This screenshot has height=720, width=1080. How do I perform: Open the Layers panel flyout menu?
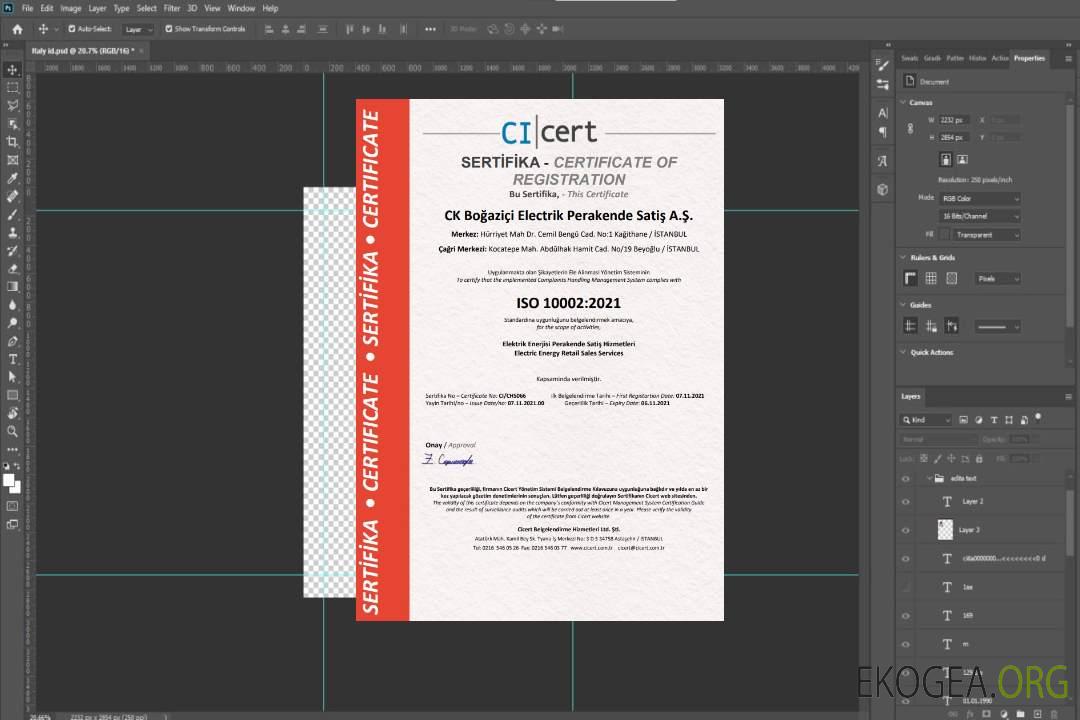pos(1068,397)
